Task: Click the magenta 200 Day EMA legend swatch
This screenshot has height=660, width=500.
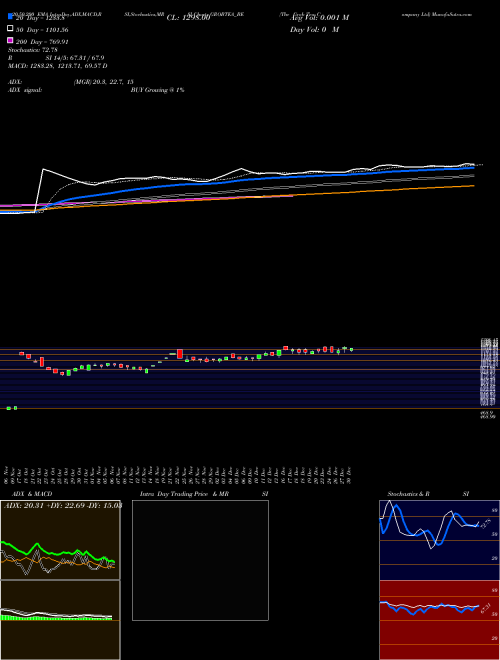Action: coord(10,40)
